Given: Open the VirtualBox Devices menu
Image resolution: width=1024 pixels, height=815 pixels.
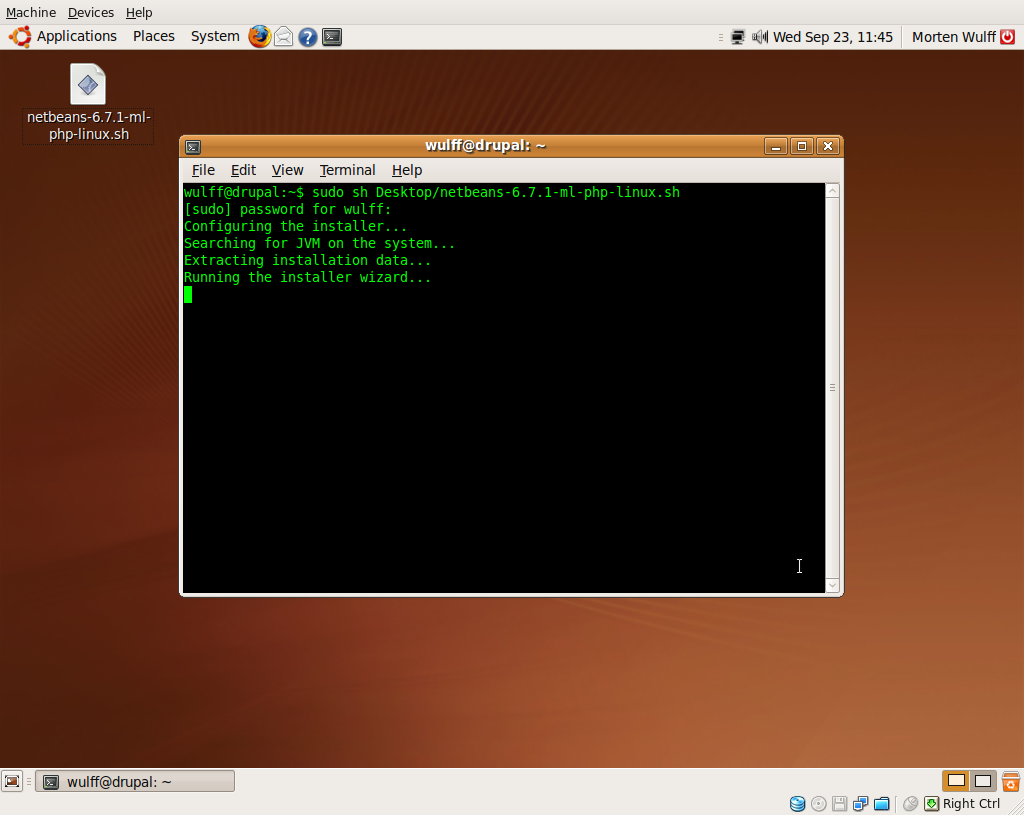Looking at the screenshot, I should click(x=91, y=12).
